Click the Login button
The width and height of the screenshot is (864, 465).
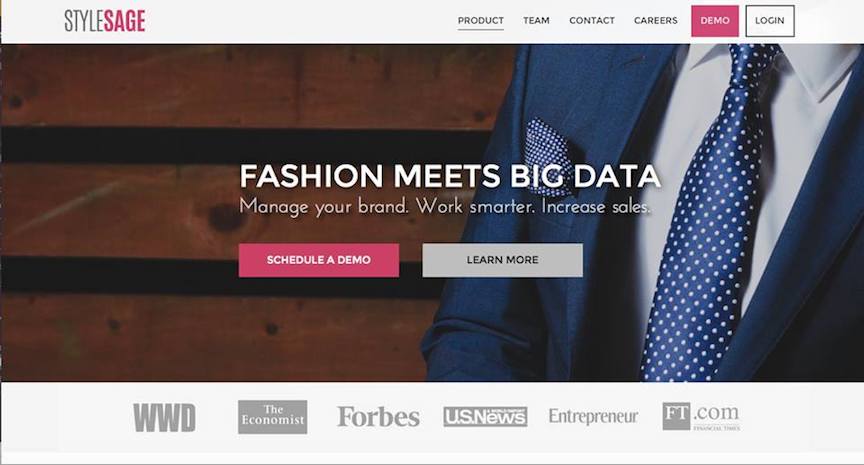(770, 21)
